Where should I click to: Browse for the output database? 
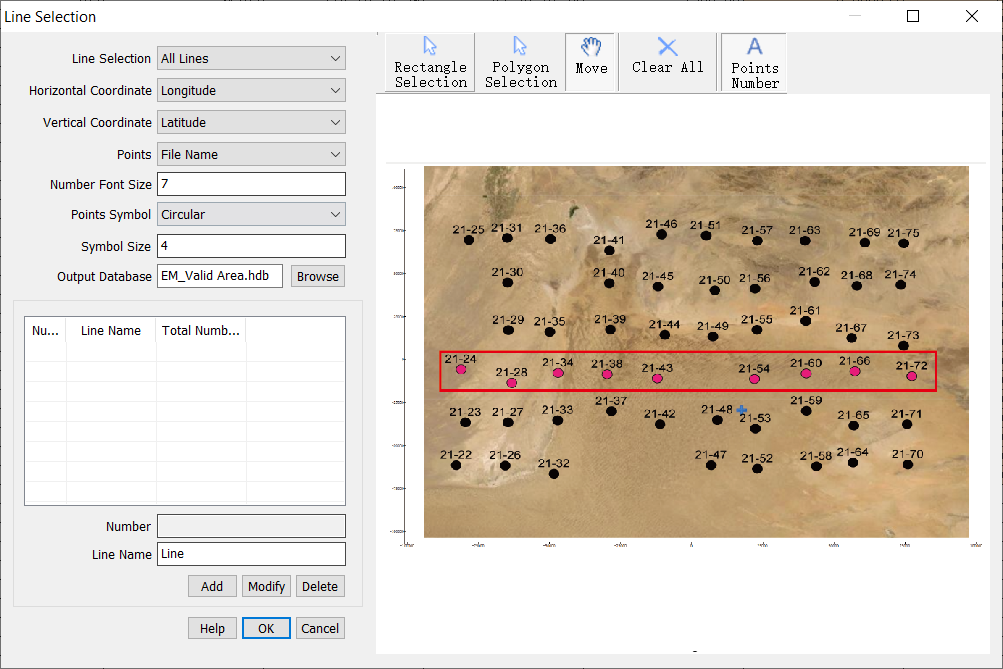tap(318, 276)
